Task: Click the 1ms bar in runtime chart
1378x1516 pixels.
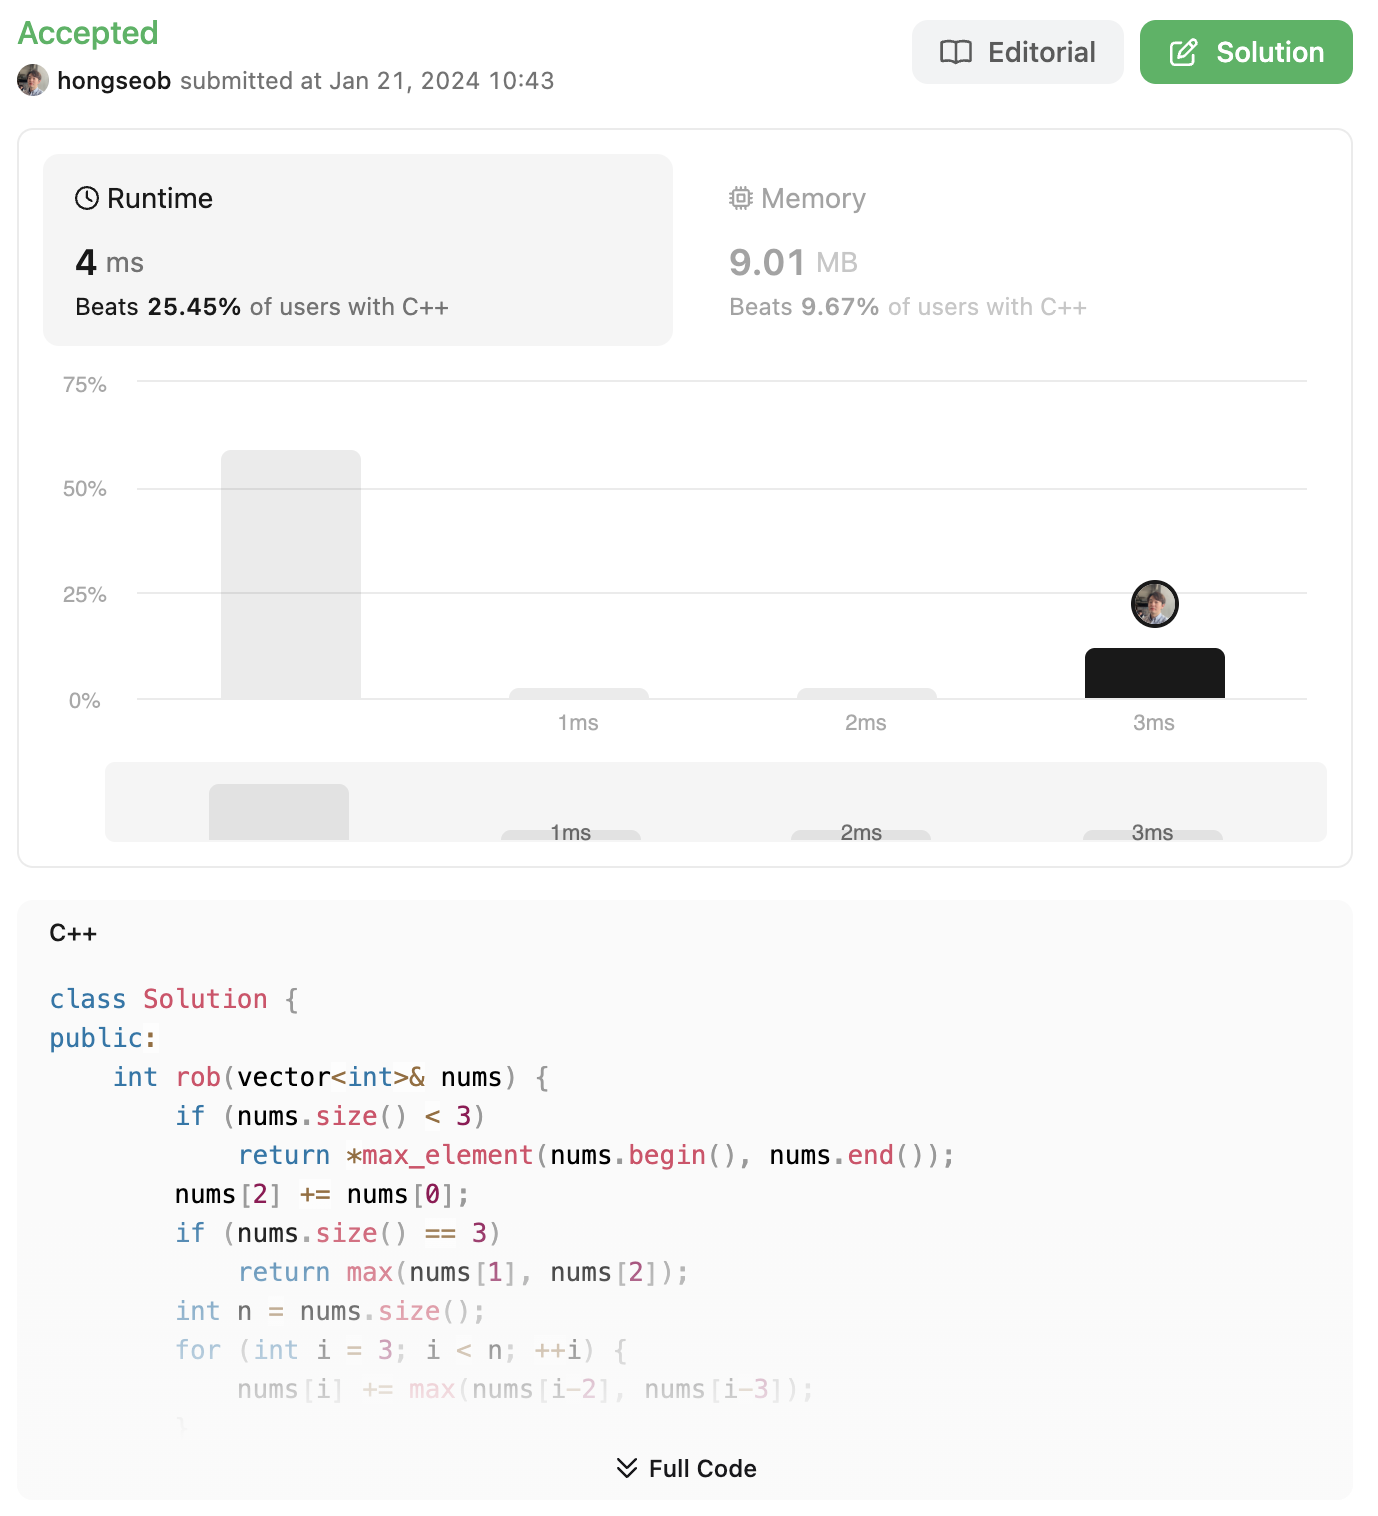Action: 579,693
